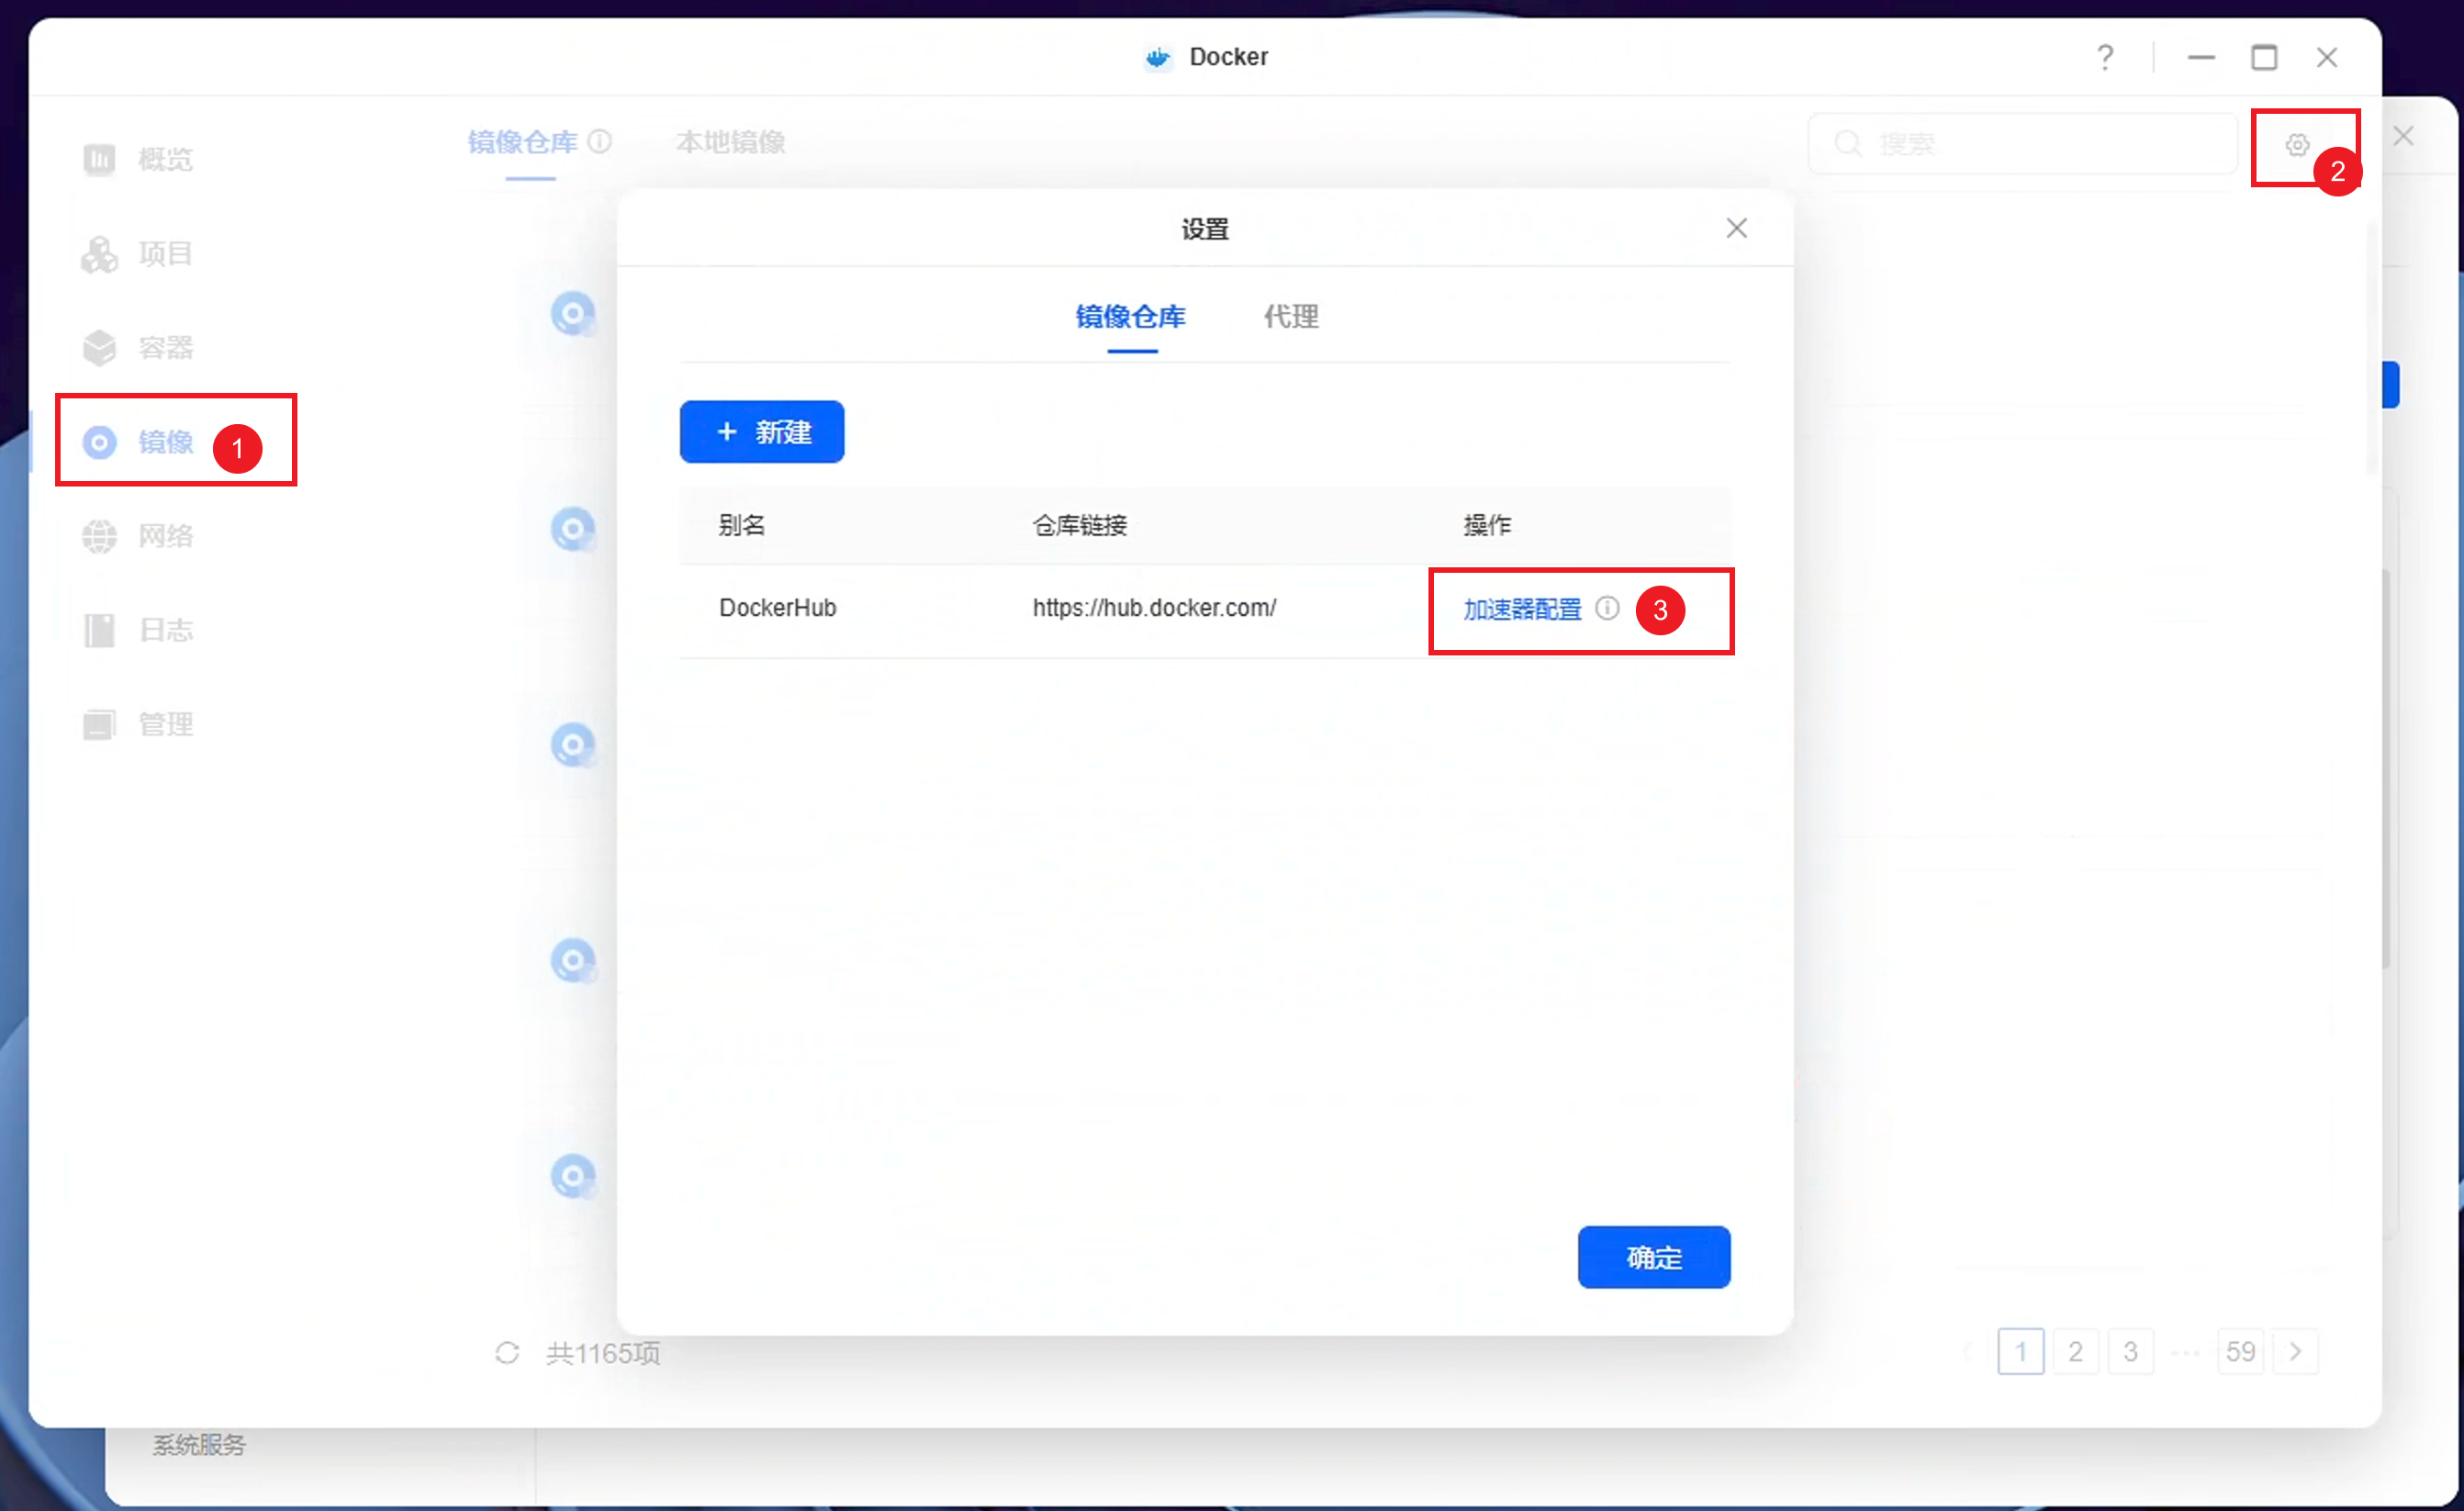
Task: Close the background window with its X
Action: click(x=2403, y=136)
